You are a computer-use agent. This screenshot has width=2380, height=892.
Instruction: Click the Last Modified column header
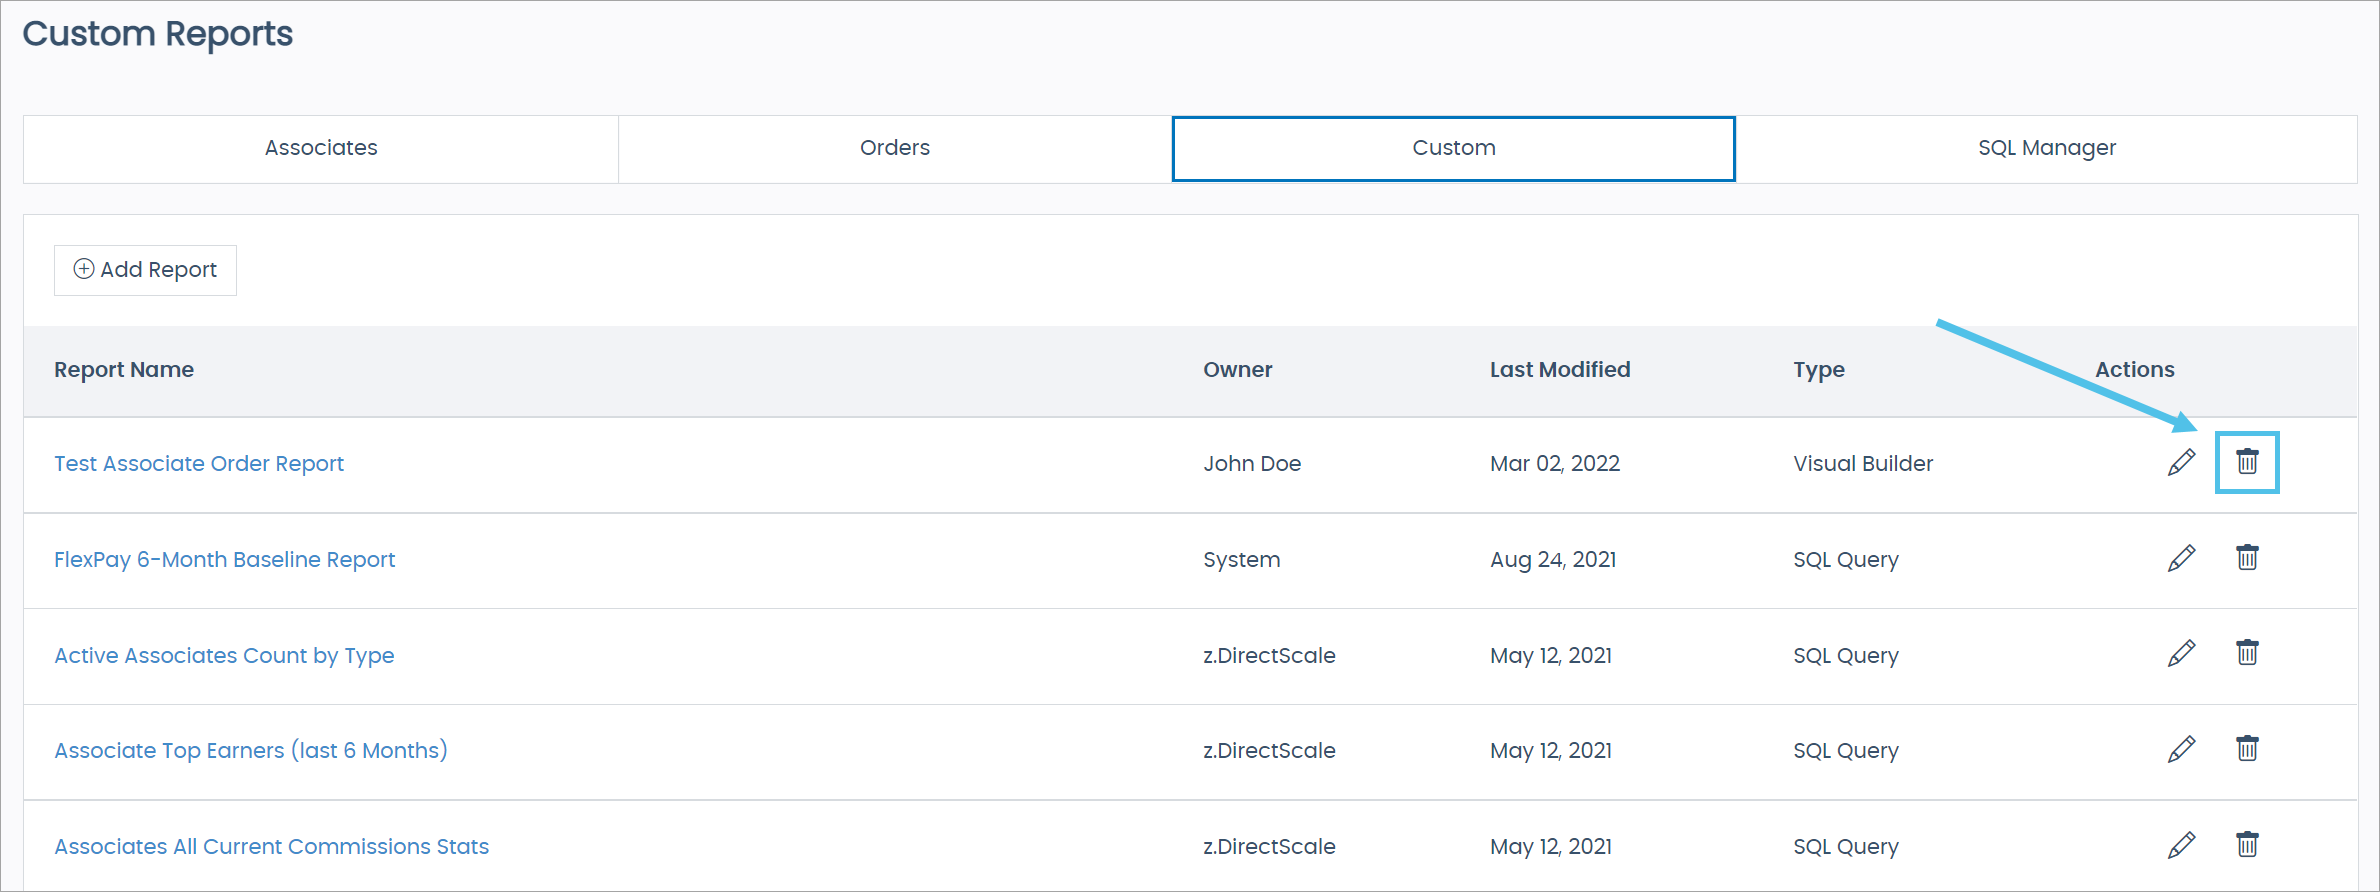coord(1560,370)
